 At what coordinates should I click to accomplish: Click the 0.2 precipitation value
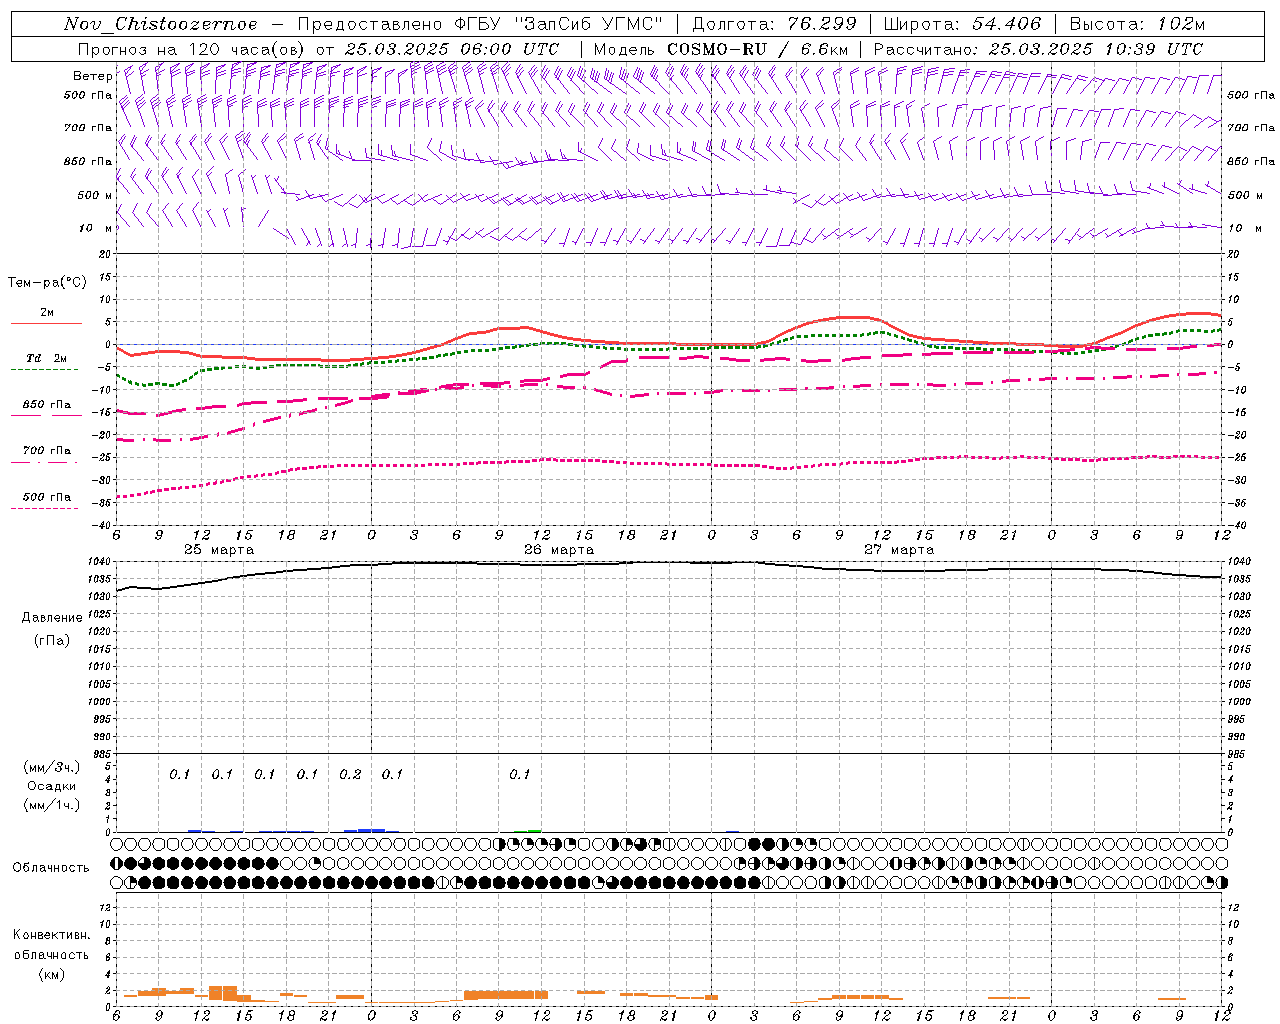350,775
